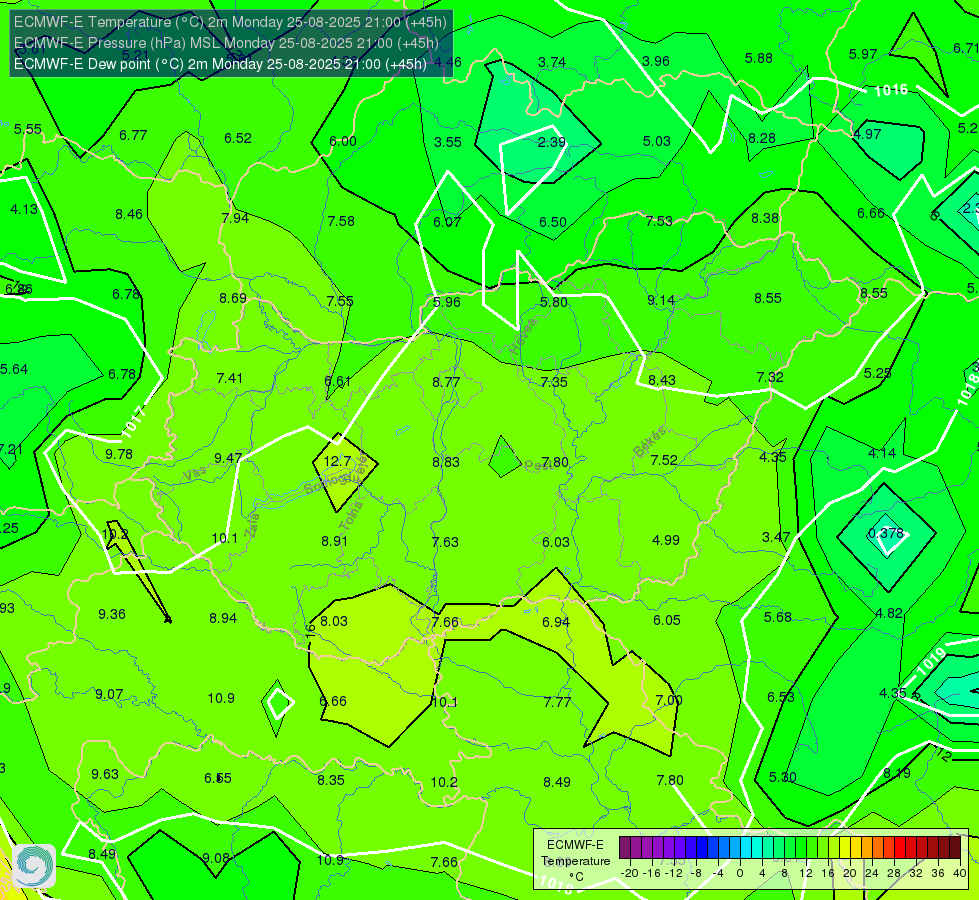Click the 1017 isobar label
The width and height of the screenshot is (979, 900).
click(134, 422)
